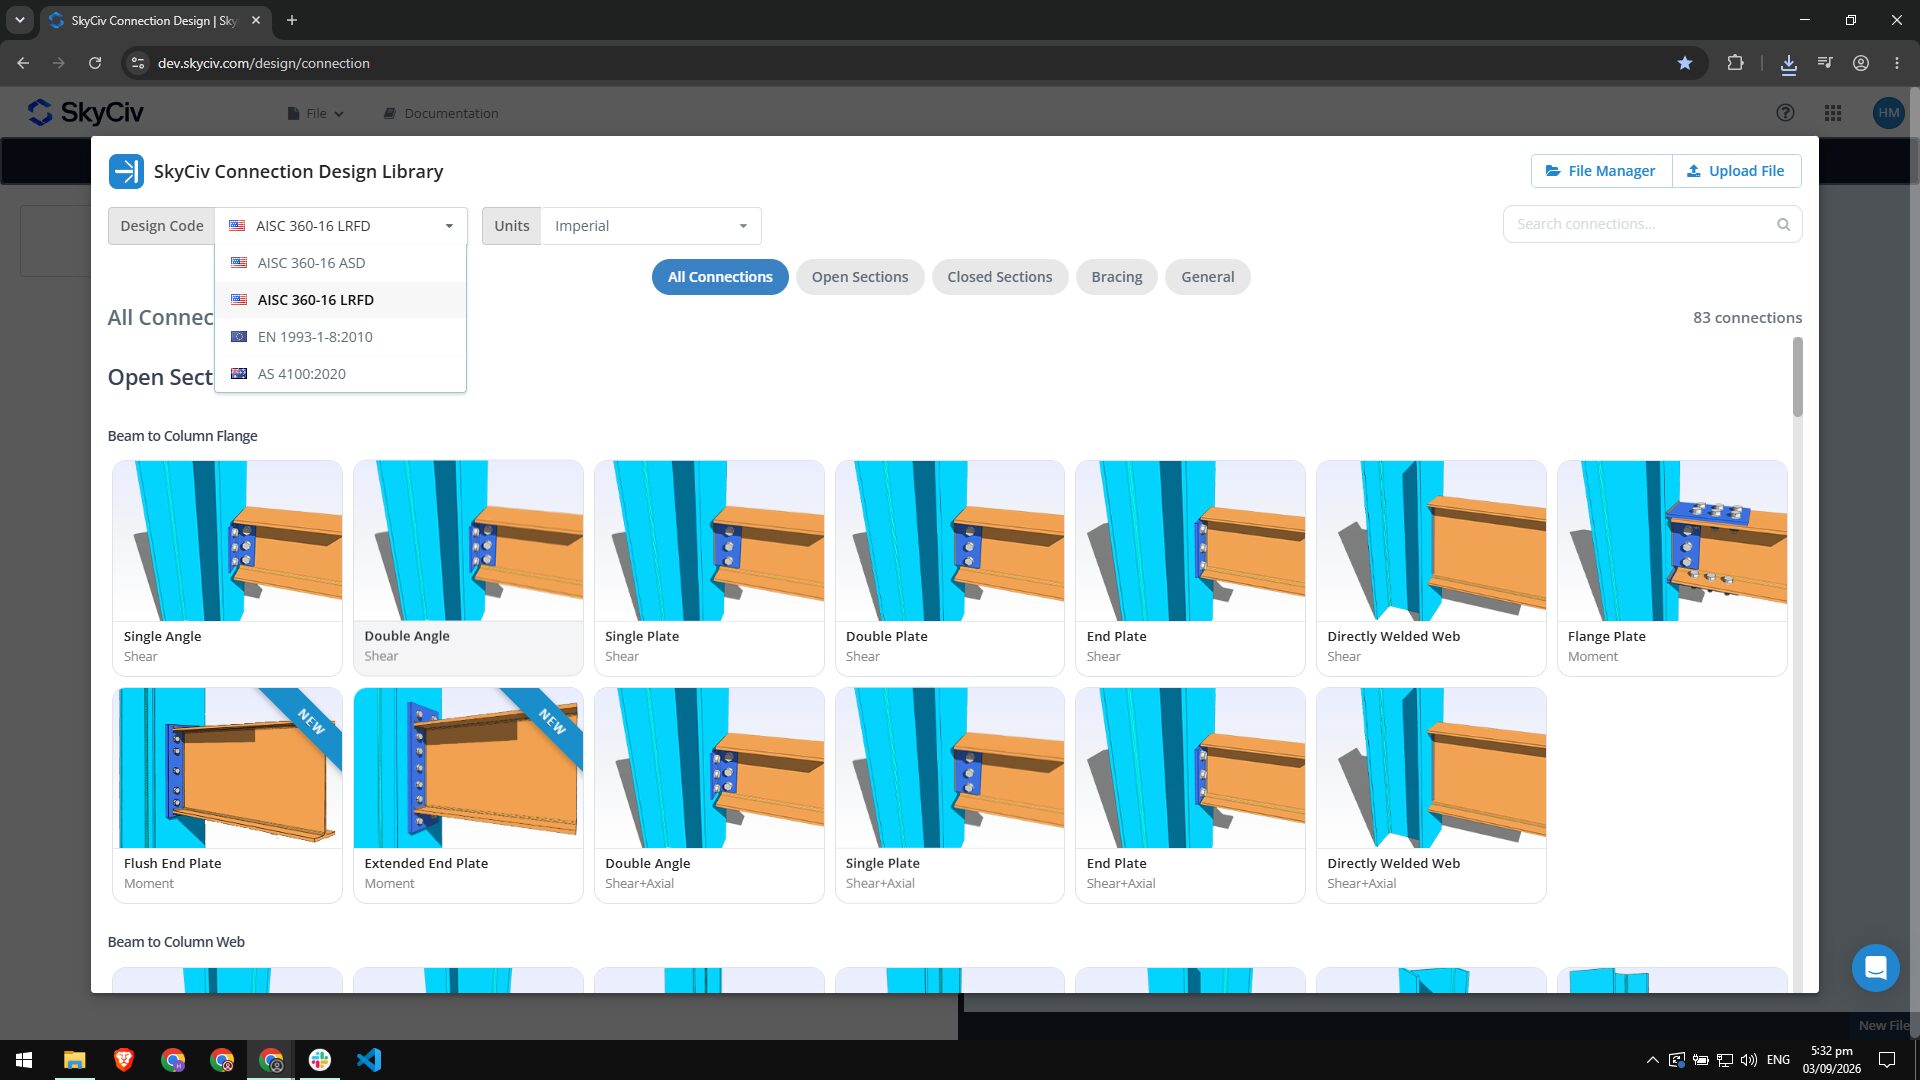Click the SkyCiv logo in header

click(x=86, y=112)
